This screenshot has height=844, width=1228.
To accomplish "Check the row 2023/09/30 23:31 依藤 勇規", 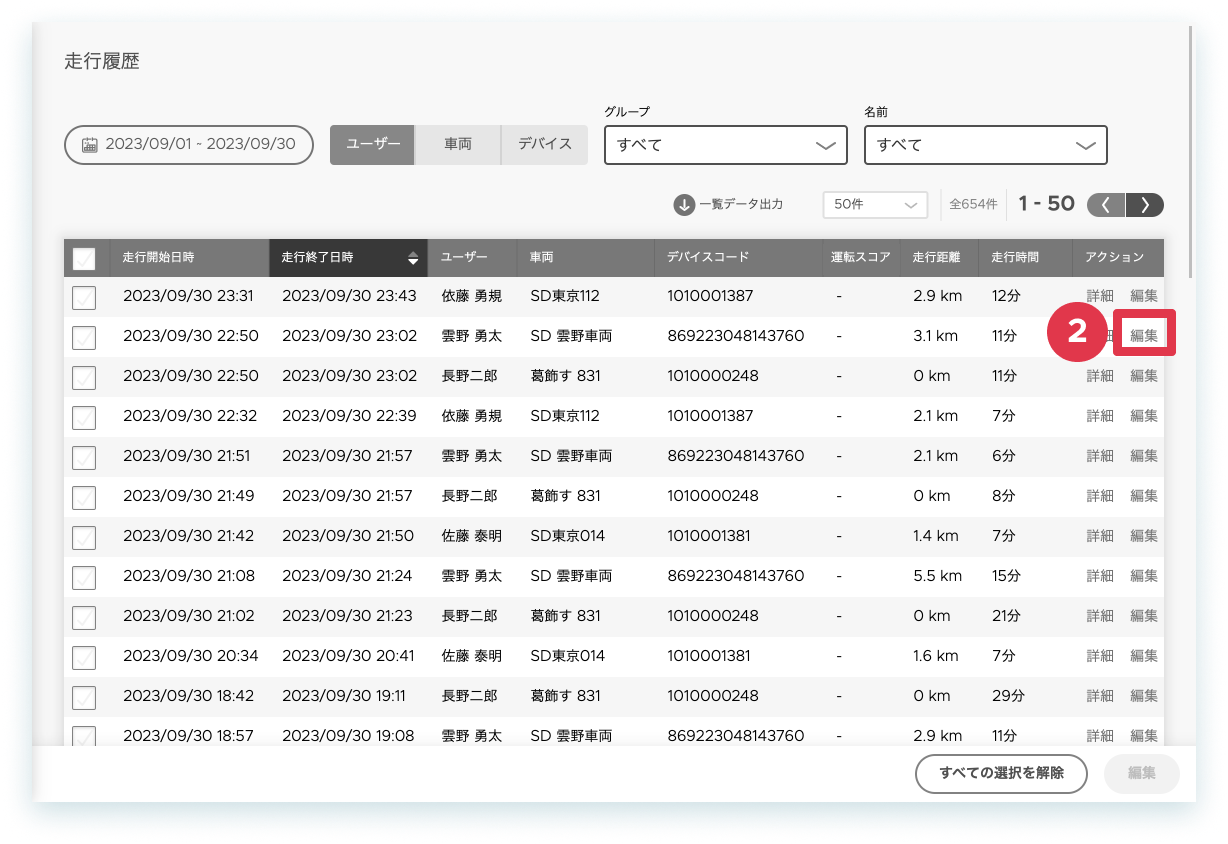I will (84, 297).
